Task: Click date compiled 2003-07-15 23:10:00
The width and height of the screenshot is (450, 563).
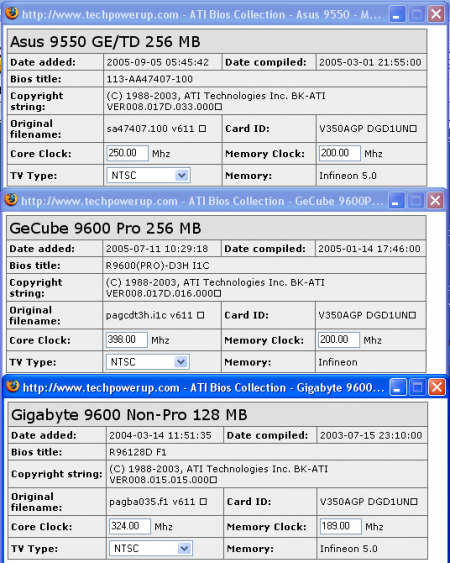Action: point(371,436)
